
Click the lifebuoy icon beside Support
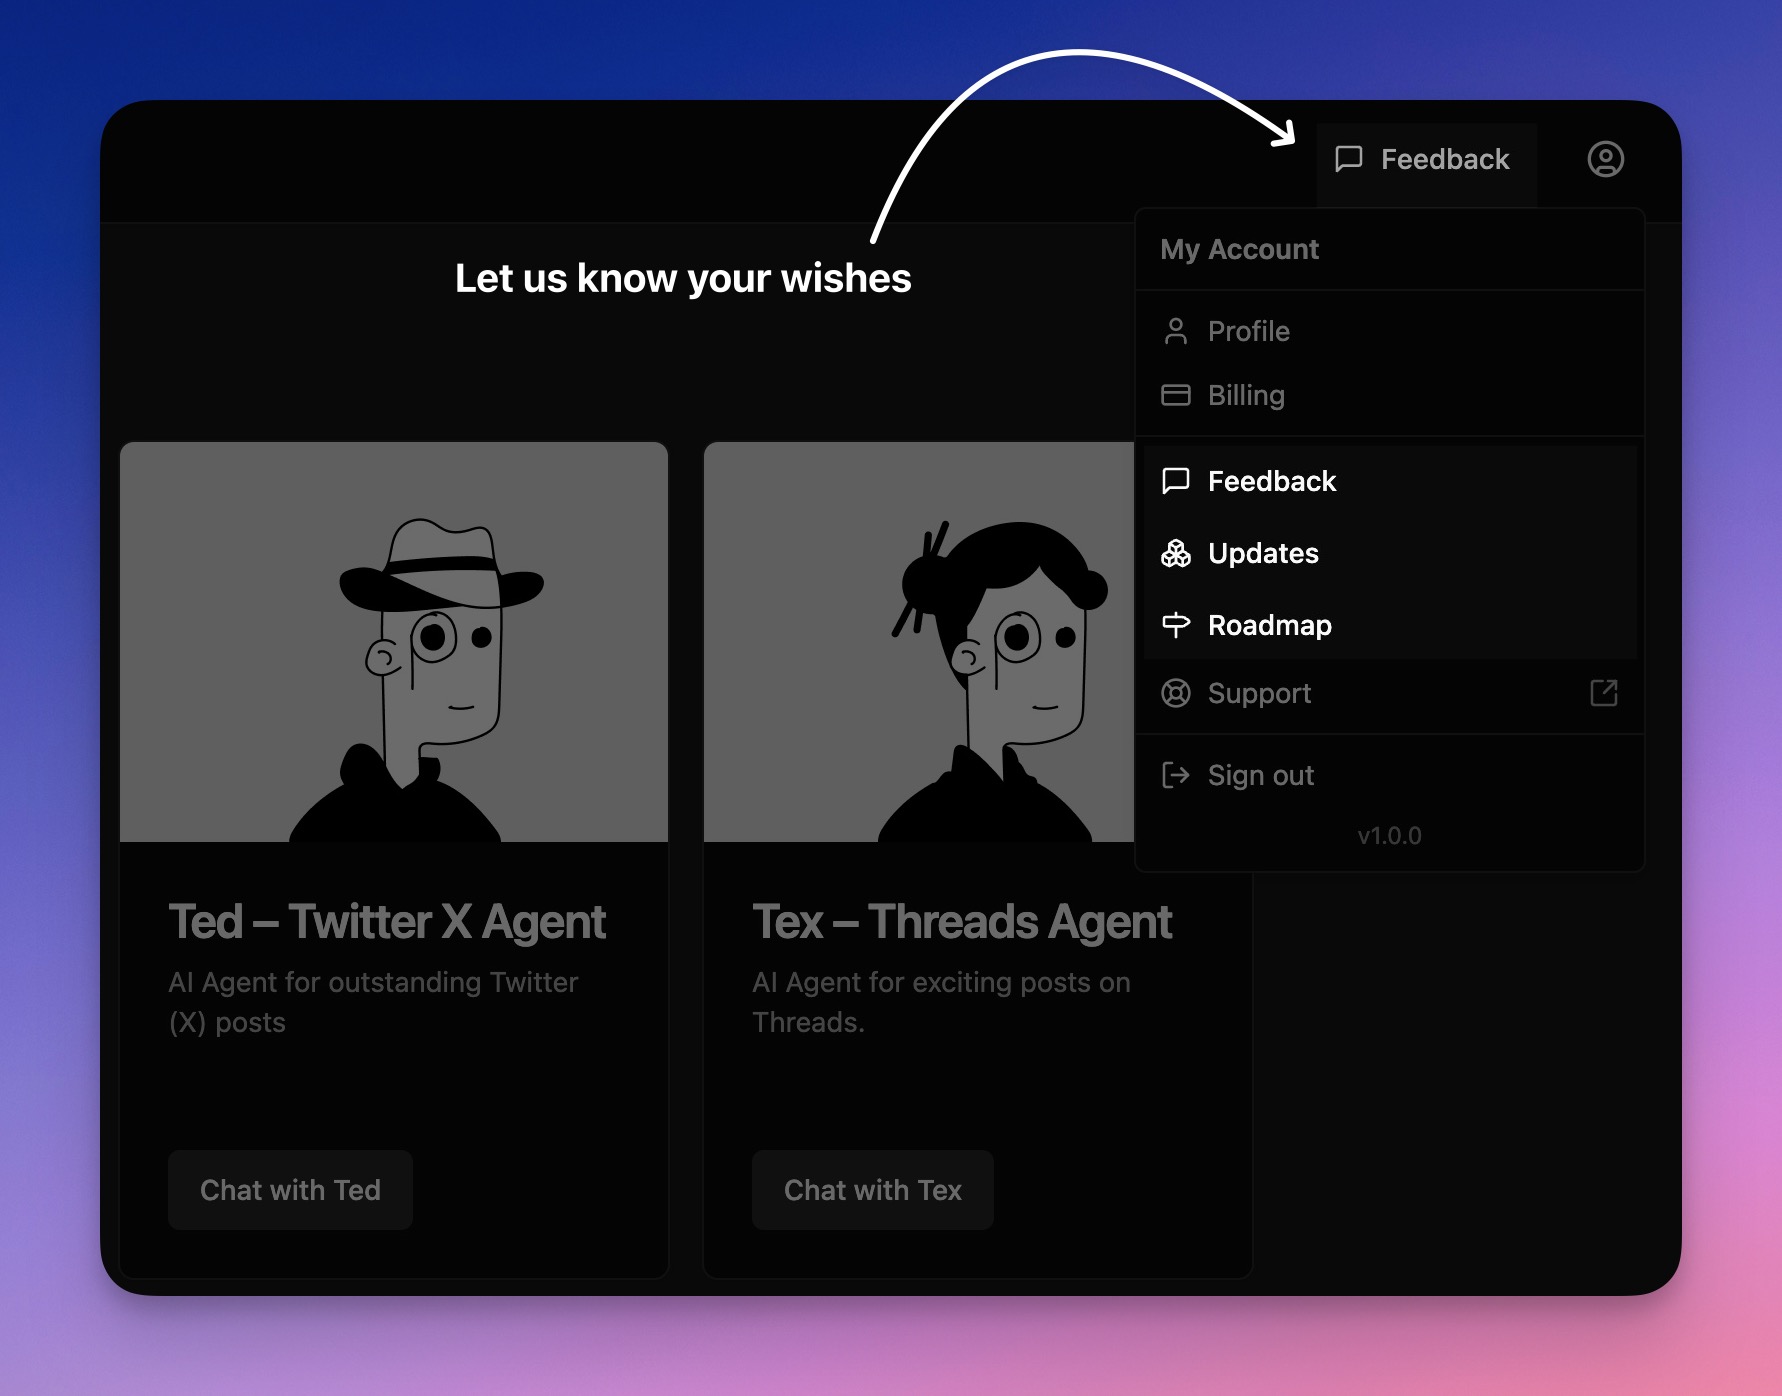tap(1176, 693)
